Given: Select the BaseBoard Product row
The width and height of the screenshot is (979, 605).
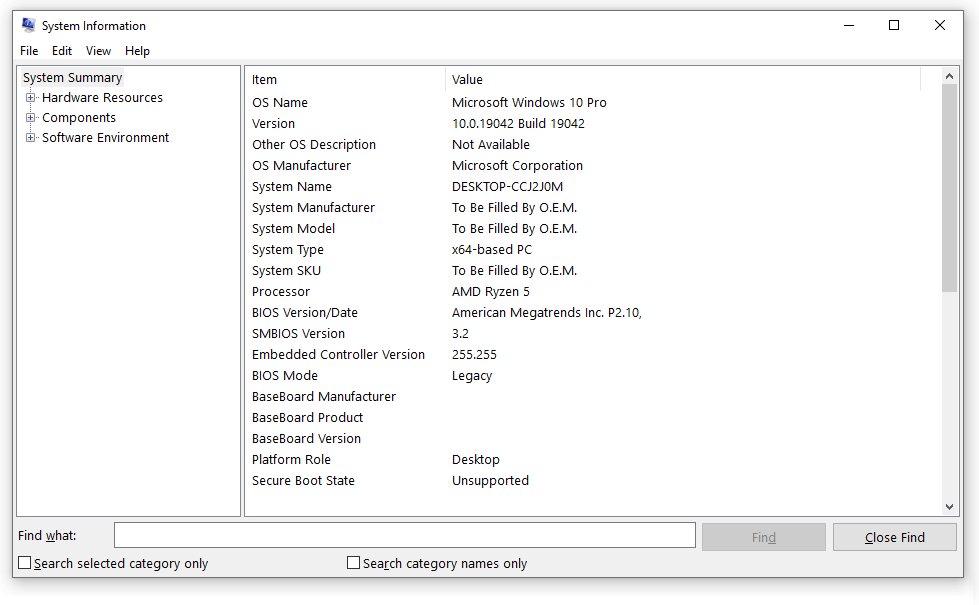Looking at the screenshot, I should 307,418.
